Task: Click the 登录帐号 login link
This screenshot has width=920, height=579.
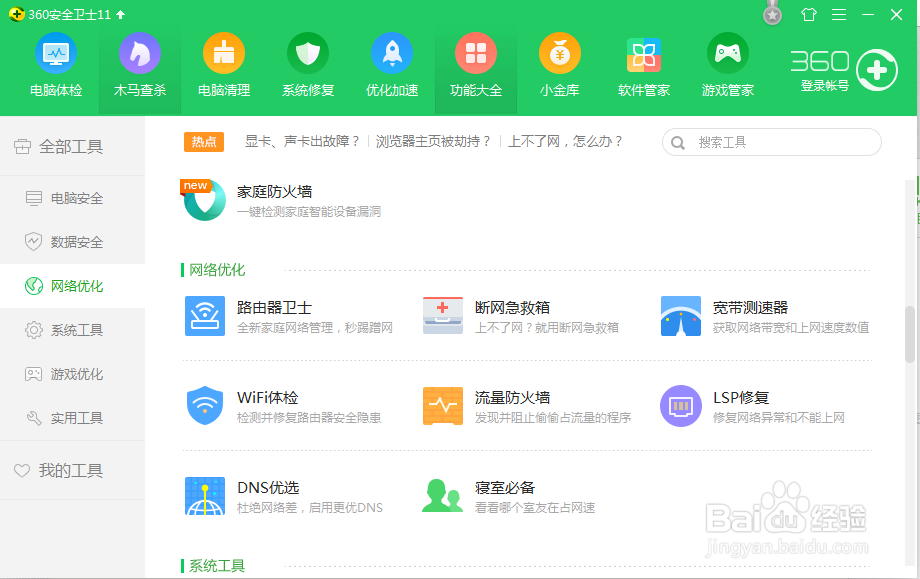Action: (825, 86)
